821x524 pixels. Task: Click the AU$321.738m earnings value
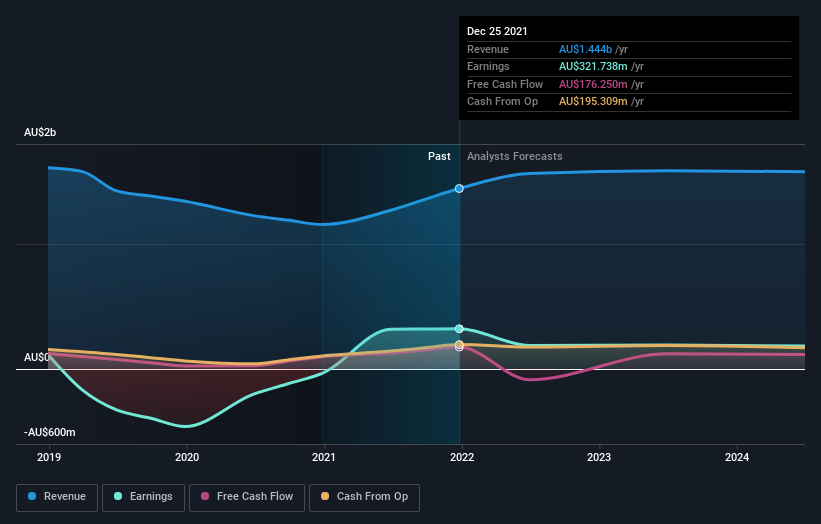click(593, 66)
